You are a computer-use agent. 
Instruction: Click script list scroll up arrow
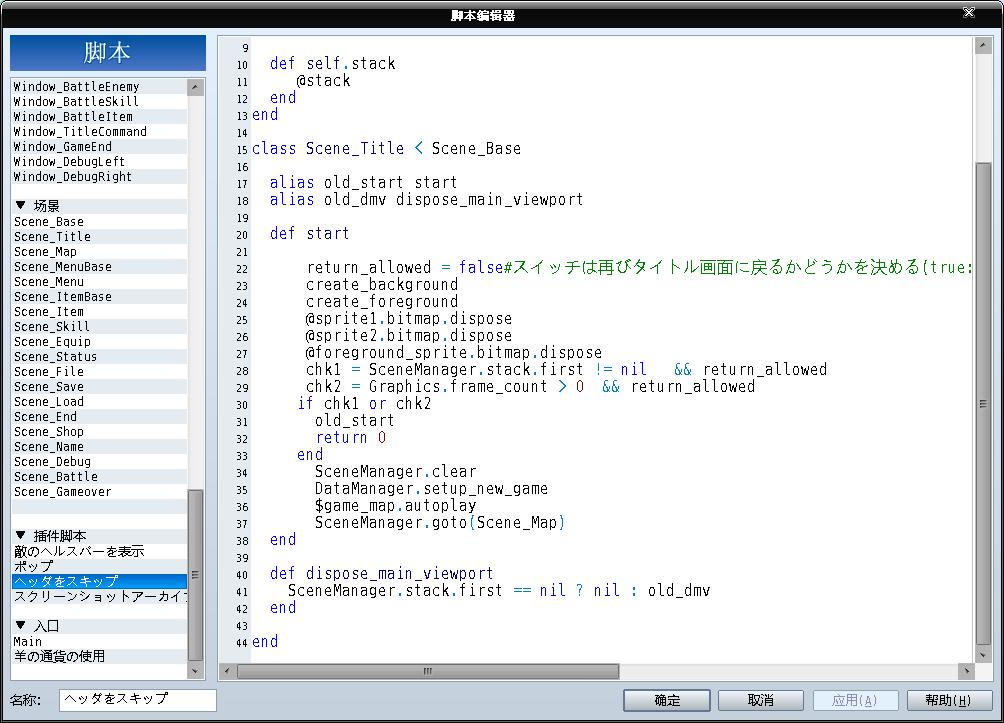(x=195, y=86)
